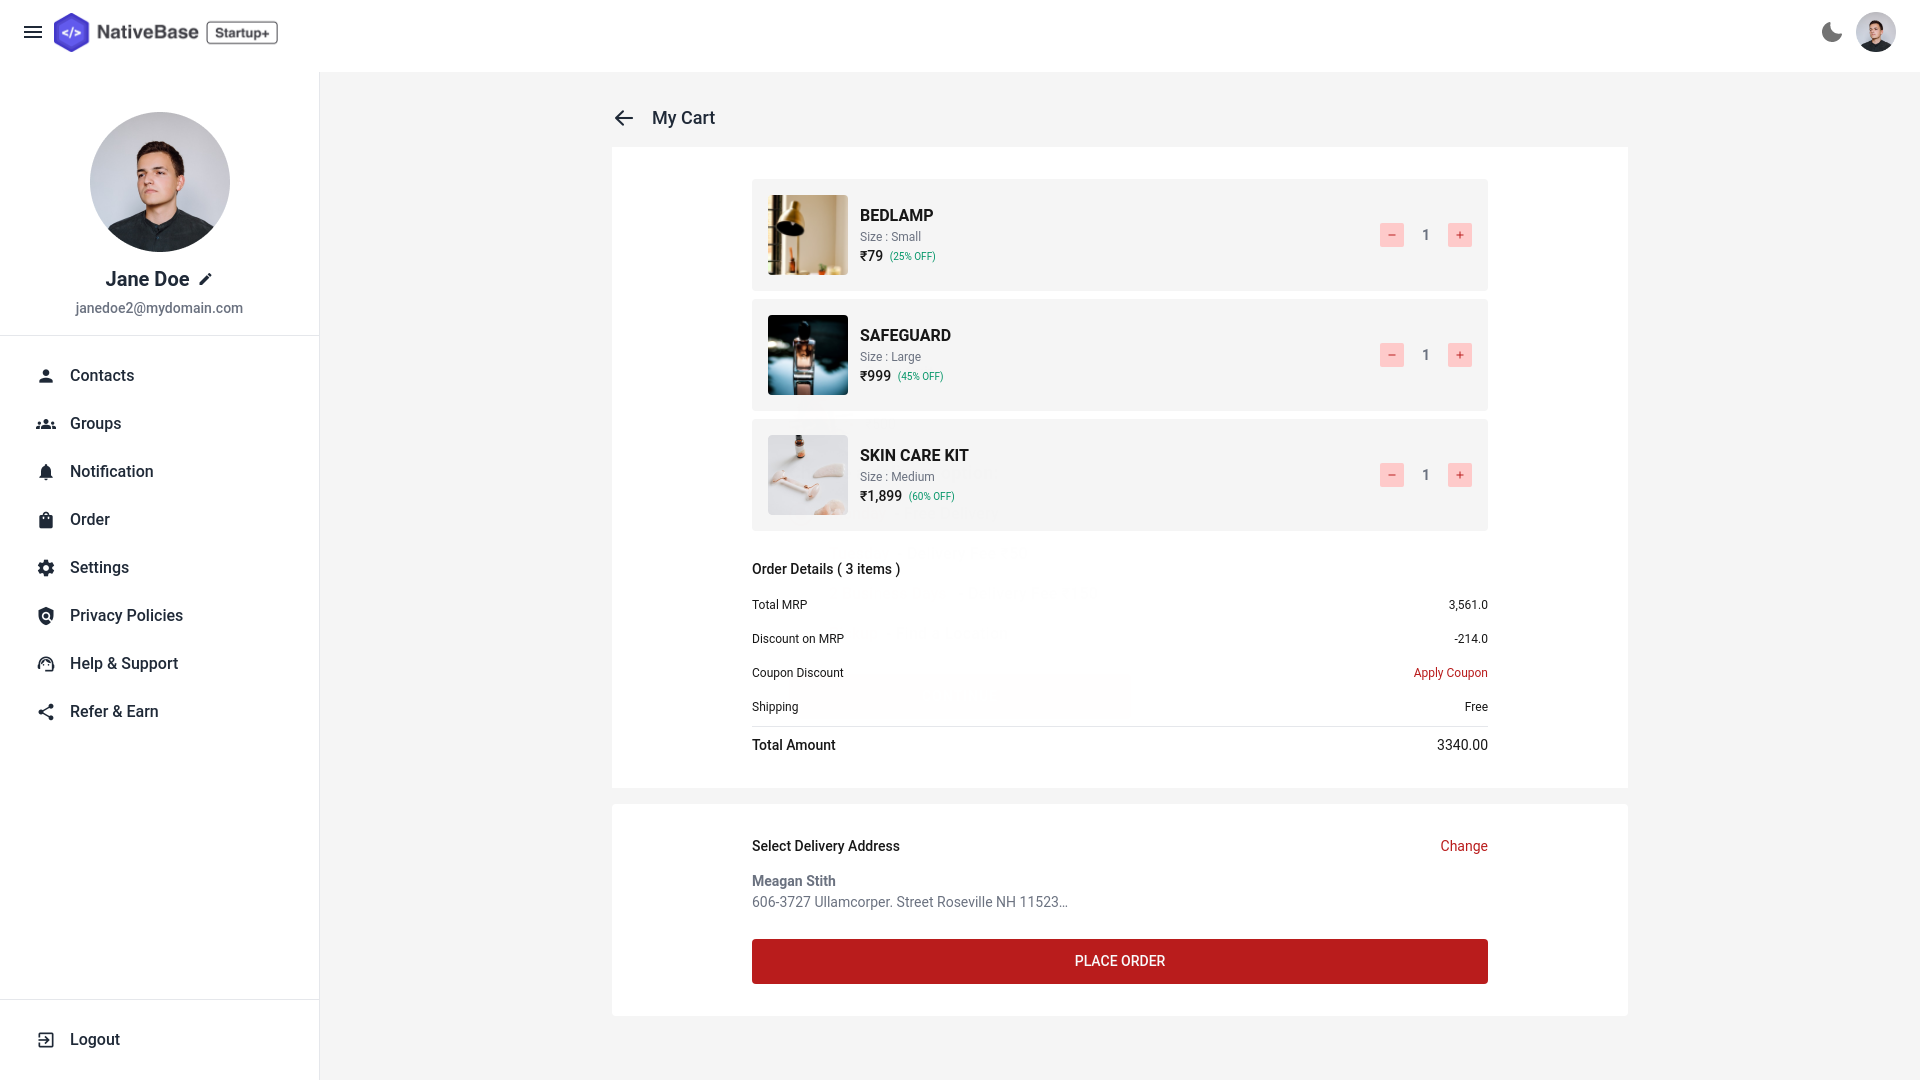
Task: Open Privacy Policies in sidebar
Action: [125, 615]
